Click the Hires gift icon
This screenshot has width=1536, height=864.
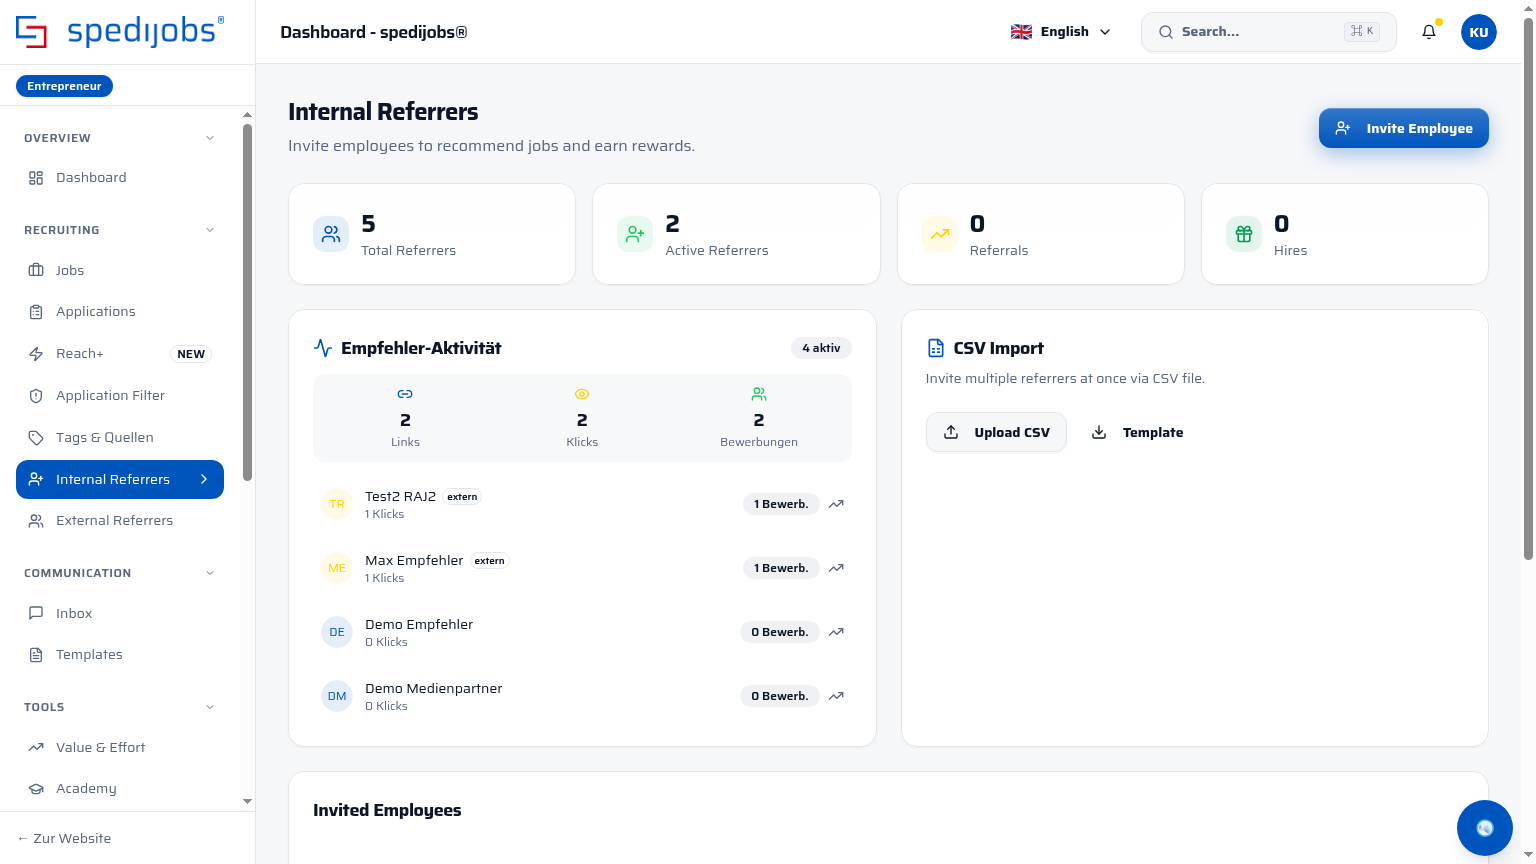pyautogui.click(x=1244, y=234)
